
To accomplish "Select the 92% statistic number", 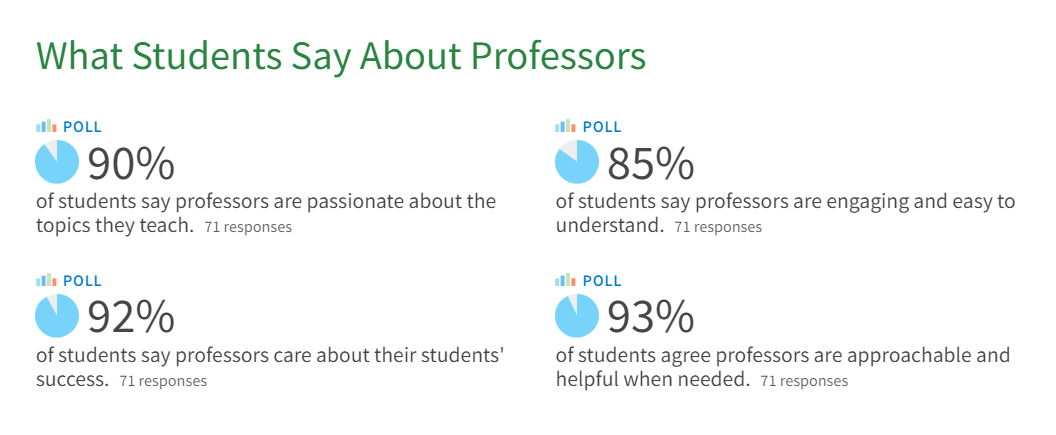I will coord(131,317).
